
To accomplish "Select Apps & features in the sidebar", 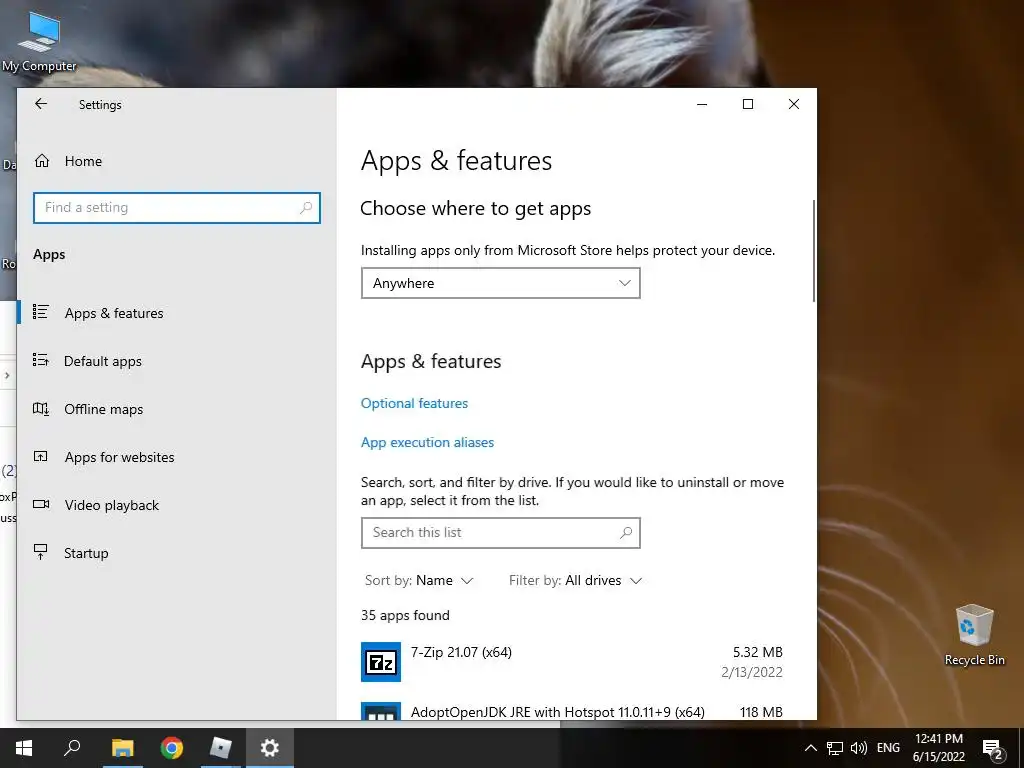I will tap(114, 313).
